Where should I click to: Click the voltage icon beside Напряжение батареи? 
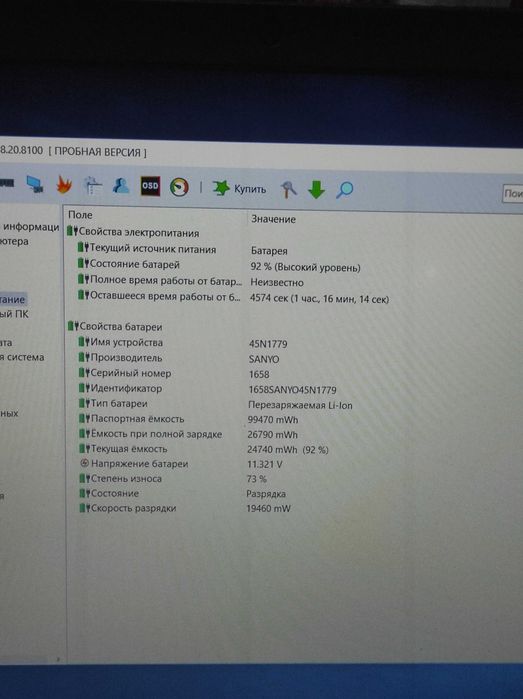click(84, 463)
